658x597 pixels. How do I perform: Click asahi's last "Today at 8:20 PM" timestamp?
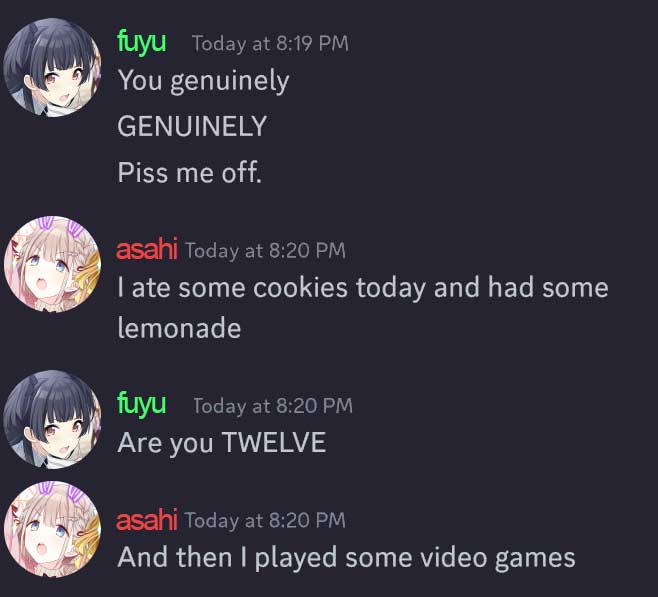pyautogui.click(x=265, y=520)
